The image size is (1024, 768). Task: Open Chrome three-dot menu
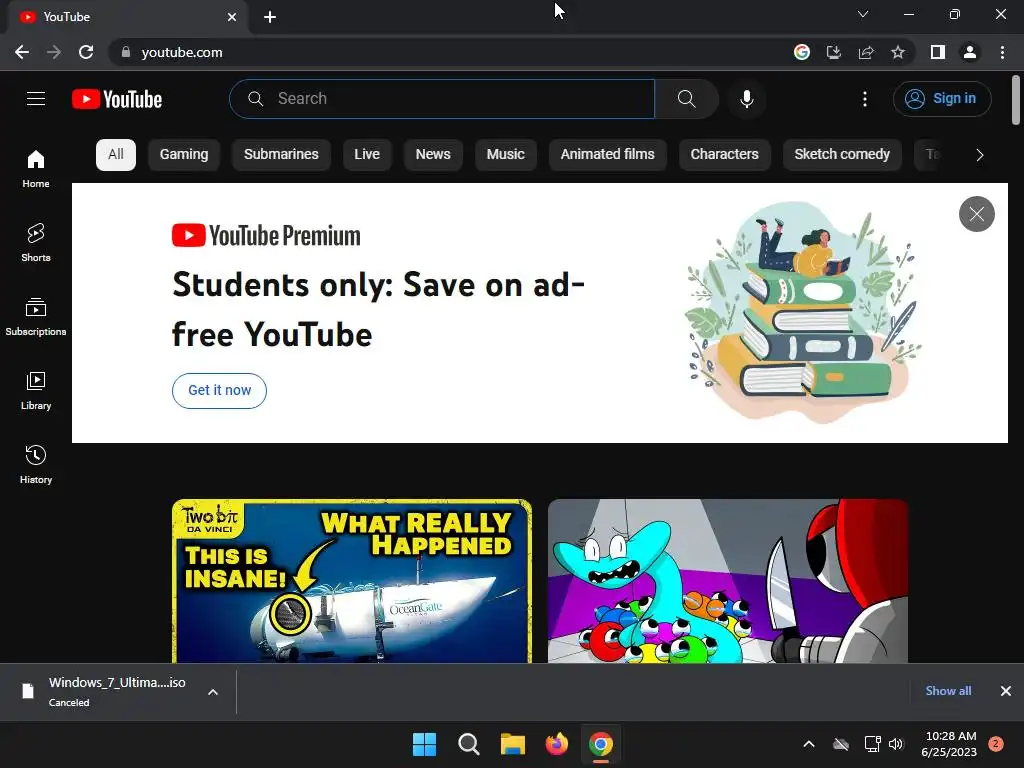(1002, 52)
